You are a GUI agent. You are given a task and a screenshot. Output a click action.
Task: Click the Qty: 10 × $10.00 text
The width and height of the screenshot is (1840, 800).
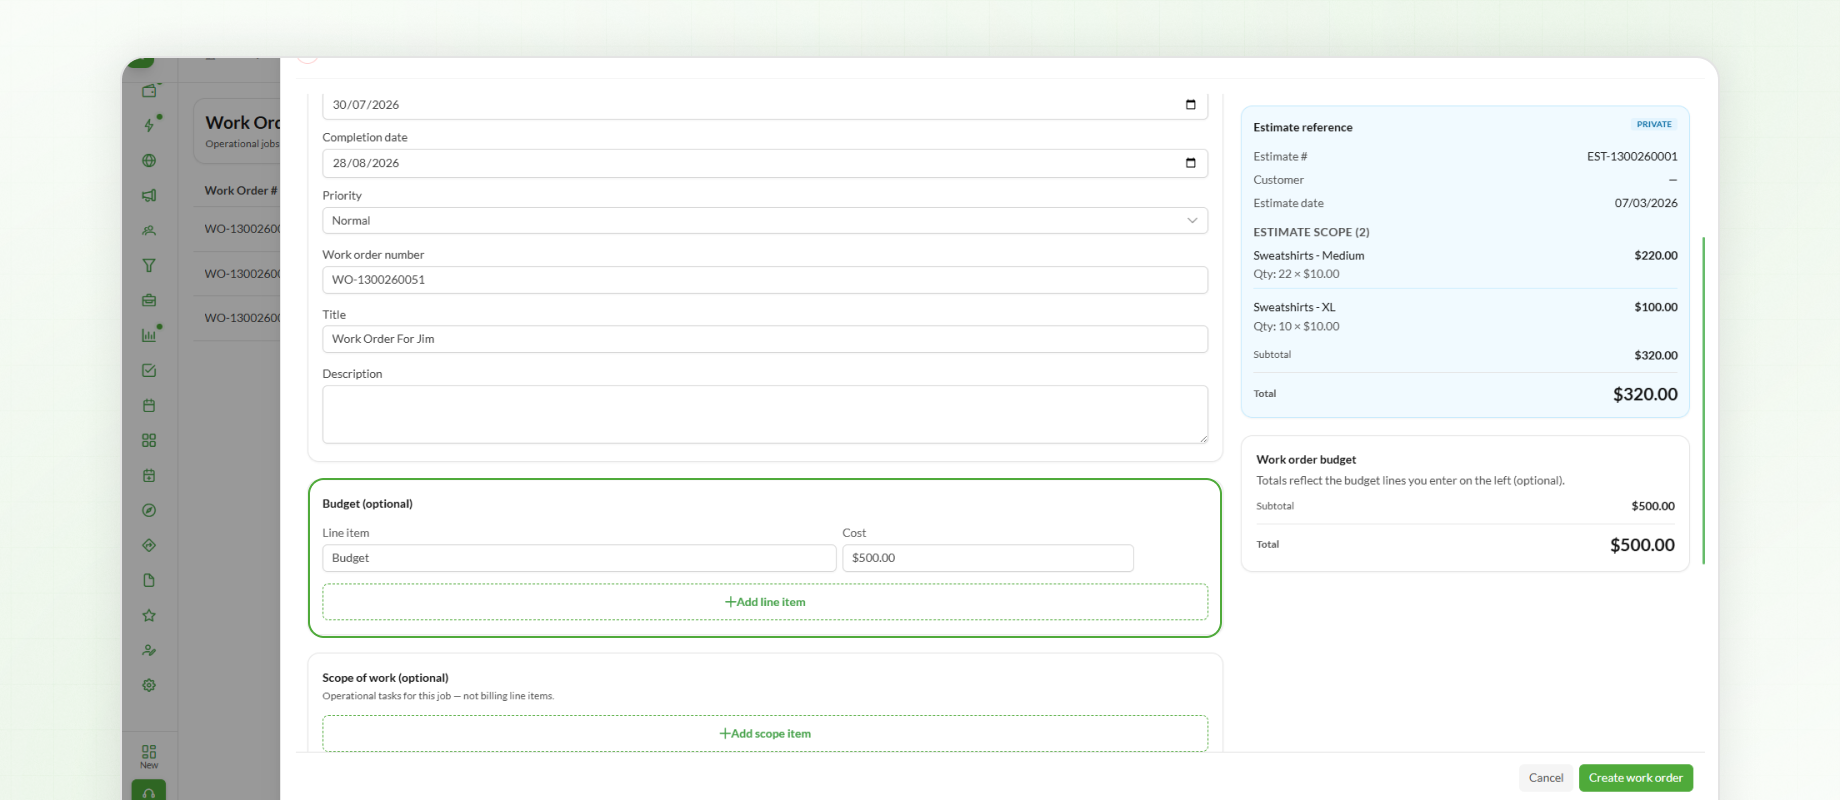click(1296, 327)
